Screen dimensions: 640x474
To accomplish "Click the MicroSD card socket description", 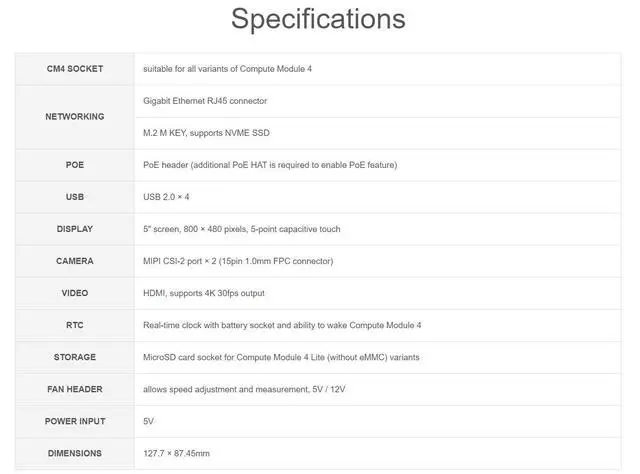I will (x=281, y=357).
